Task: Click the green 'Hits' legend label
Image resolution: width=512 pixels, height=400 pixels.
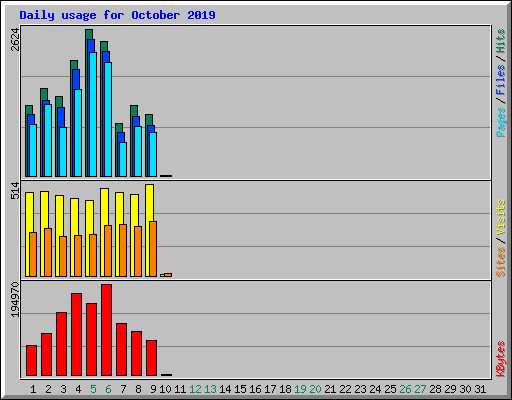Action: pos(501,41)
